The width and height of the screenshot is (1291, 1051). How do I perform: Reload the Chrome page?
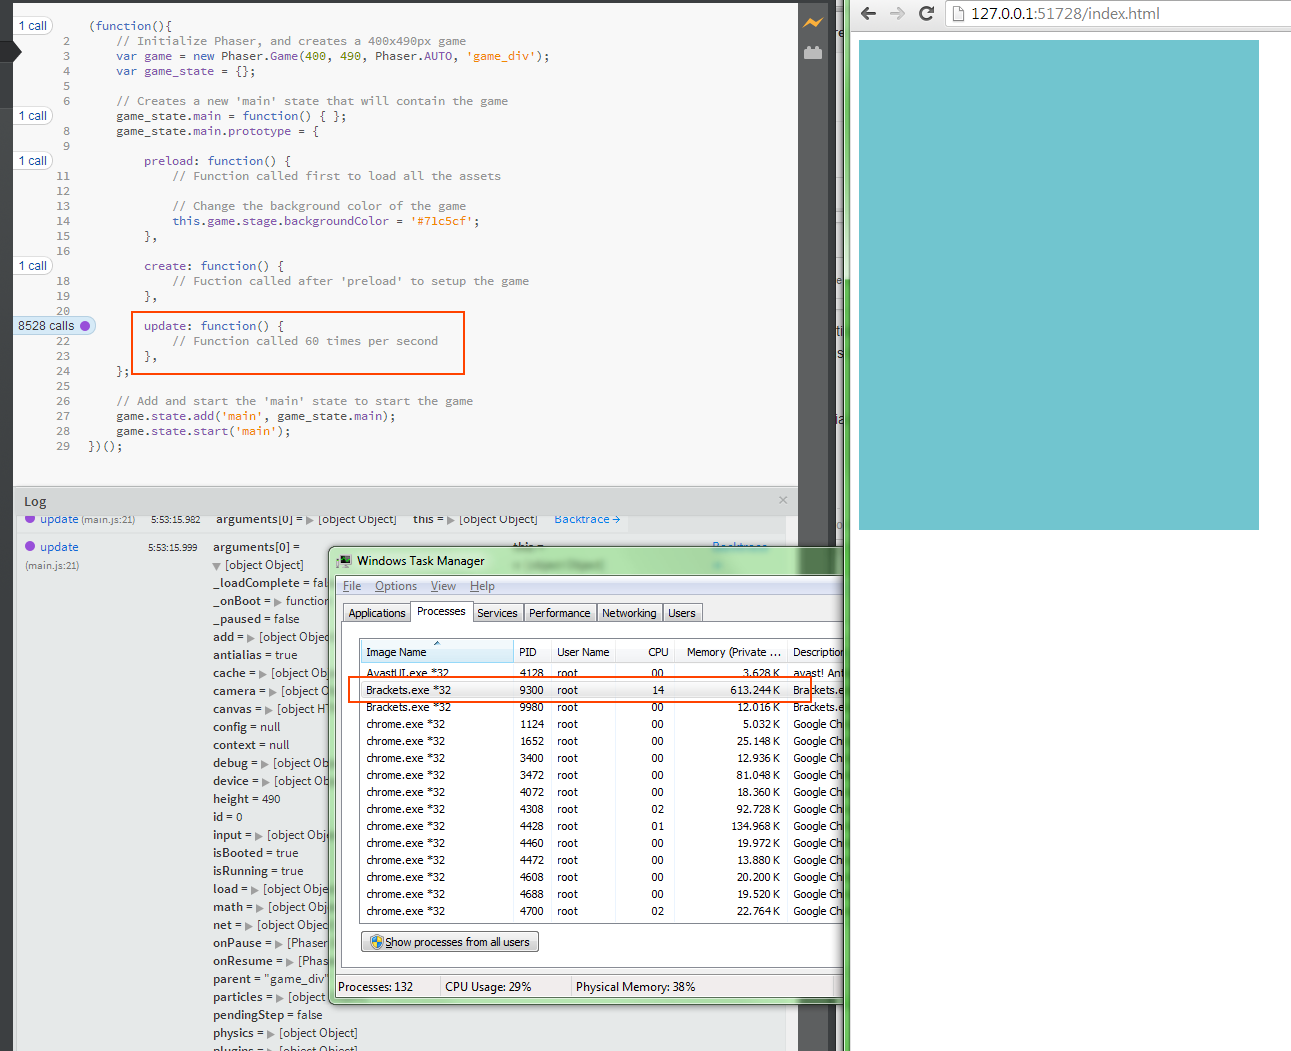point(926,13)
